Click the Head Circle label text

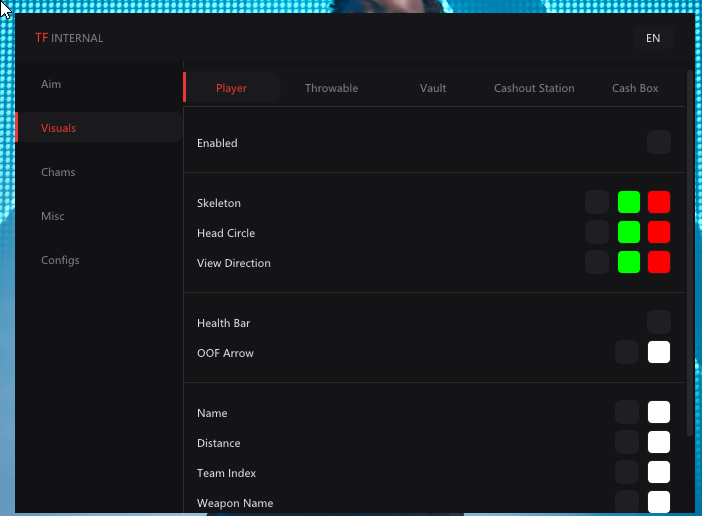coord(226,233)
